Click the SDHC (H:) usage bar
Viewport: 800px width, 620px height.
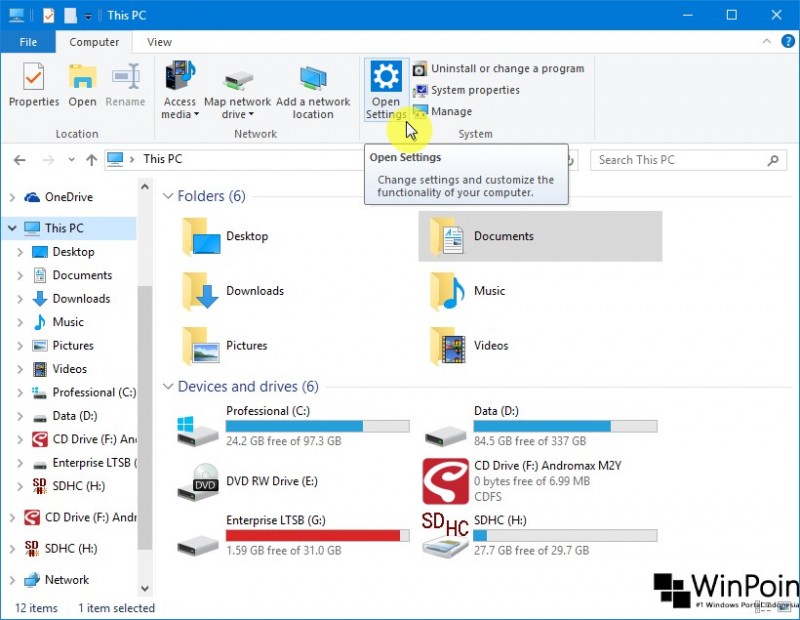click(565, 535)
